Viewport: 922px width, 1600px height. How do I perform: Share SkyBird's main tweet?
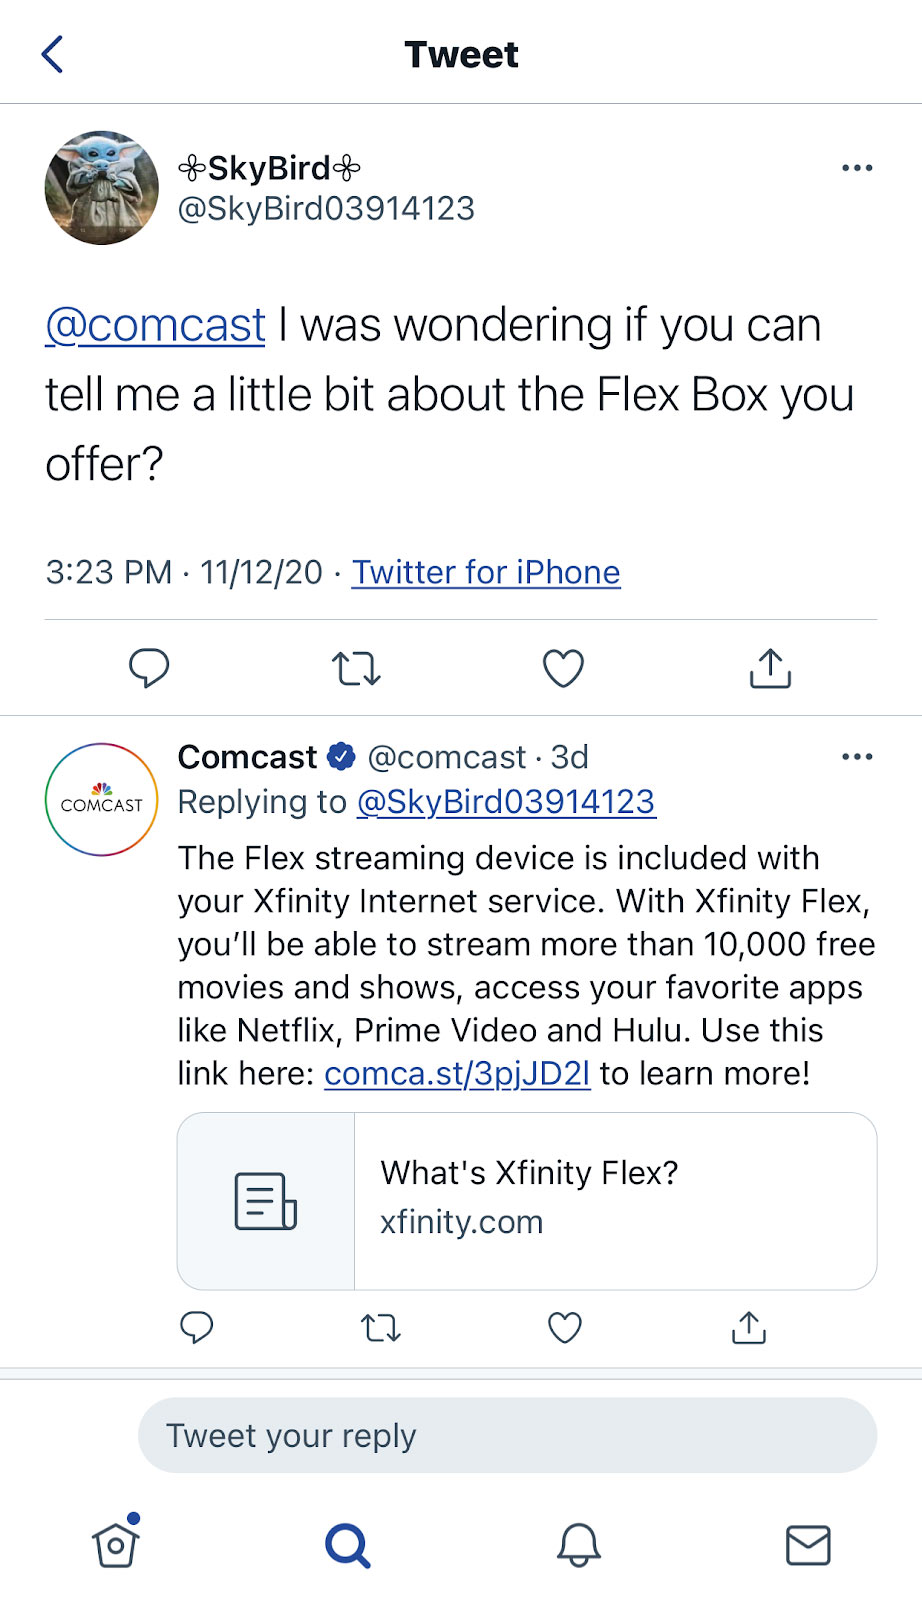coord(770,668)
